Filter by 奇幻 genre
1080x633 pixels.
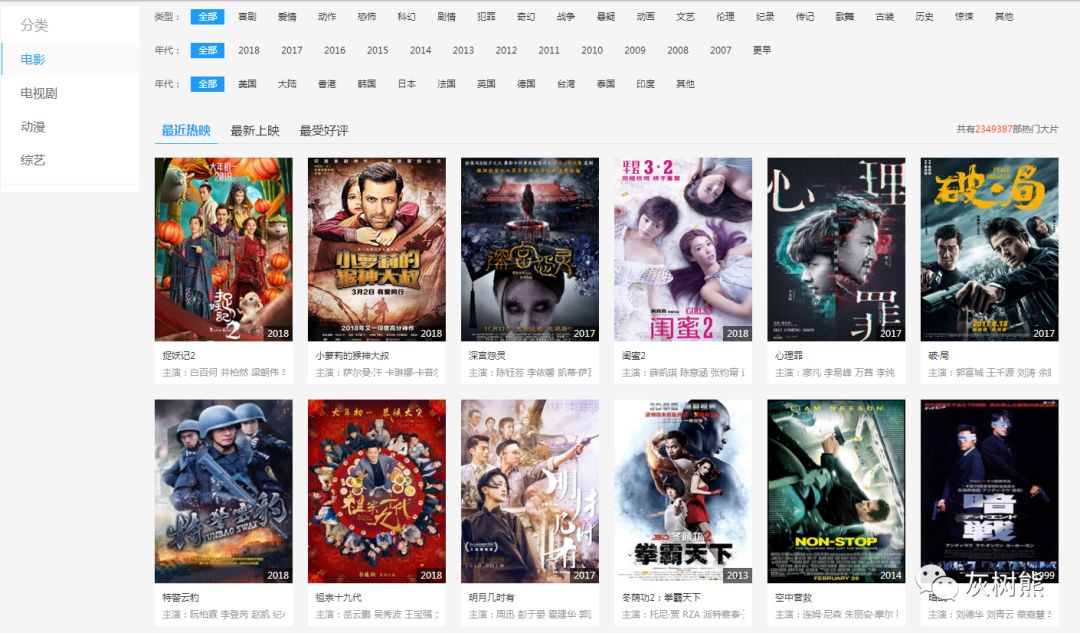(x=526, y=17)
